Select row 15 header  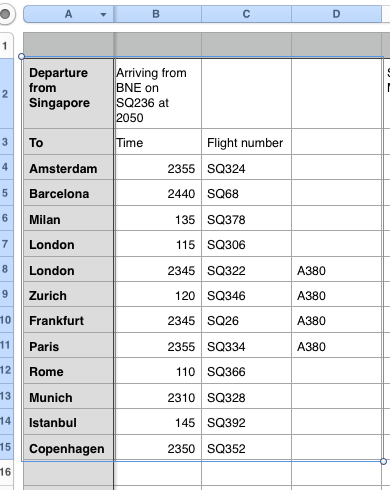[6, 447]
